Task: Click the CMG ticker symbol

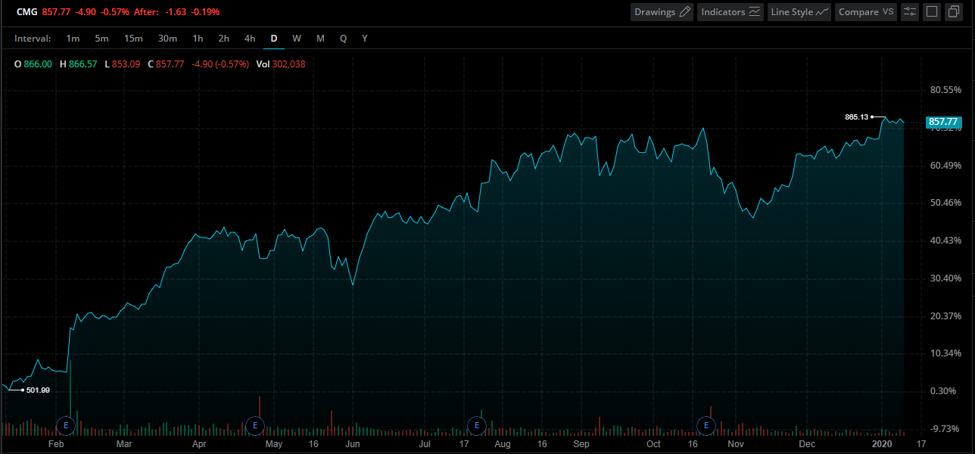Action: pyautogui.click(x=27, y=12)
